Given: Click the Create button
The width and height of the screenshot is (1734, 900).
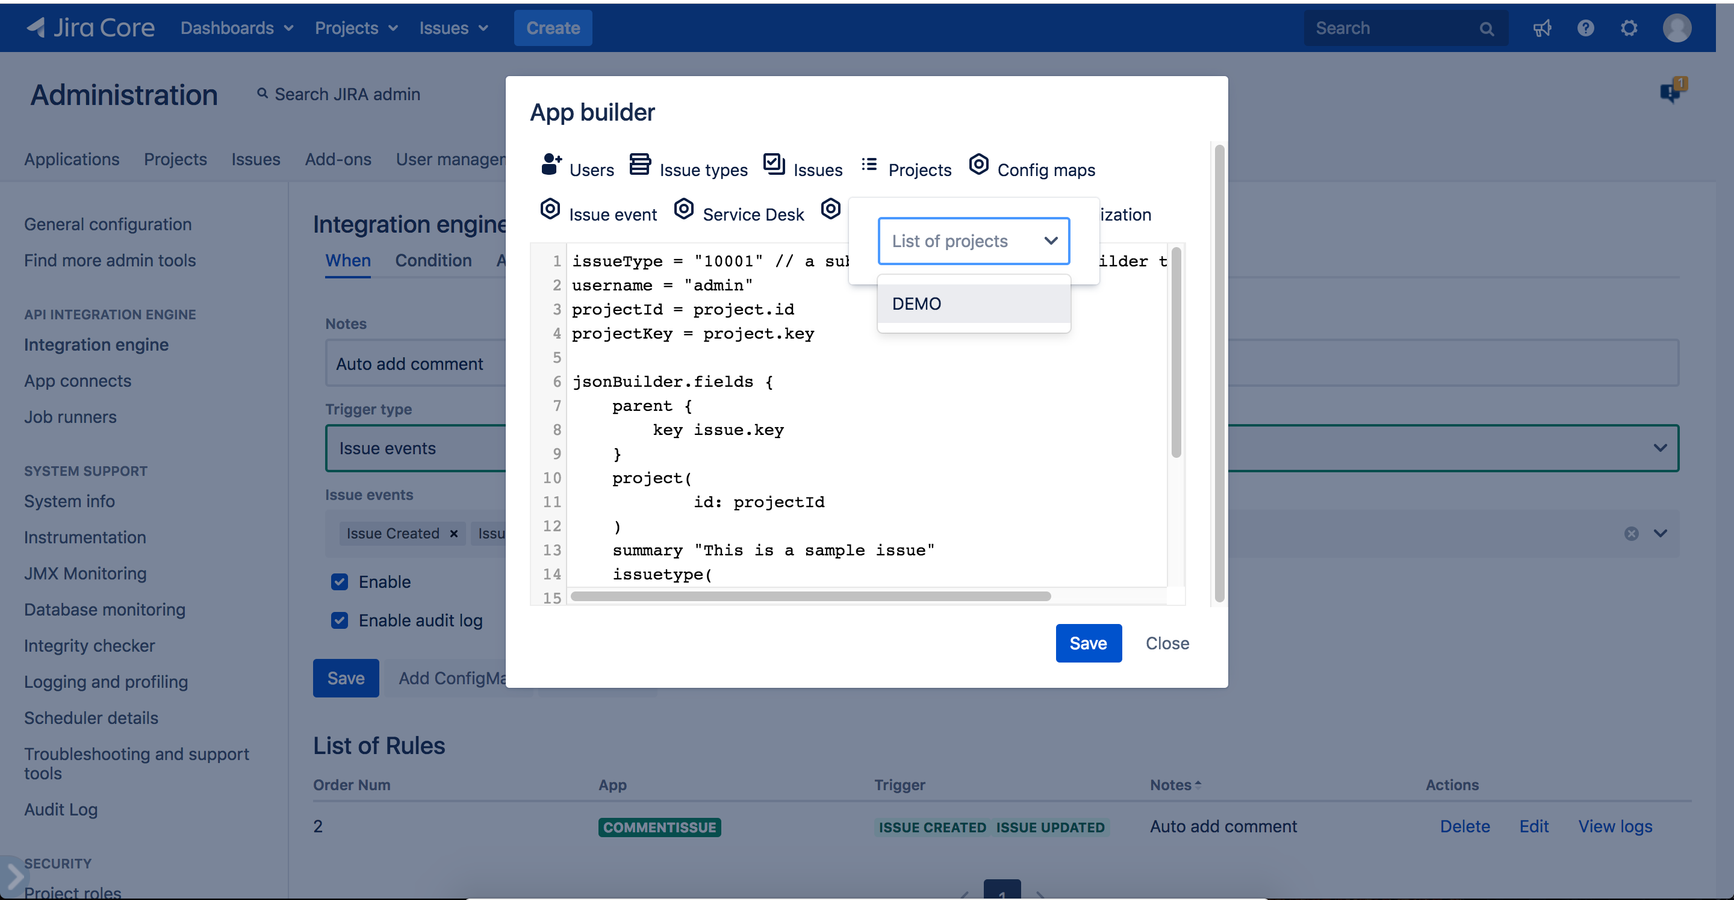Looking at the screenshot, I should [553, 28].
